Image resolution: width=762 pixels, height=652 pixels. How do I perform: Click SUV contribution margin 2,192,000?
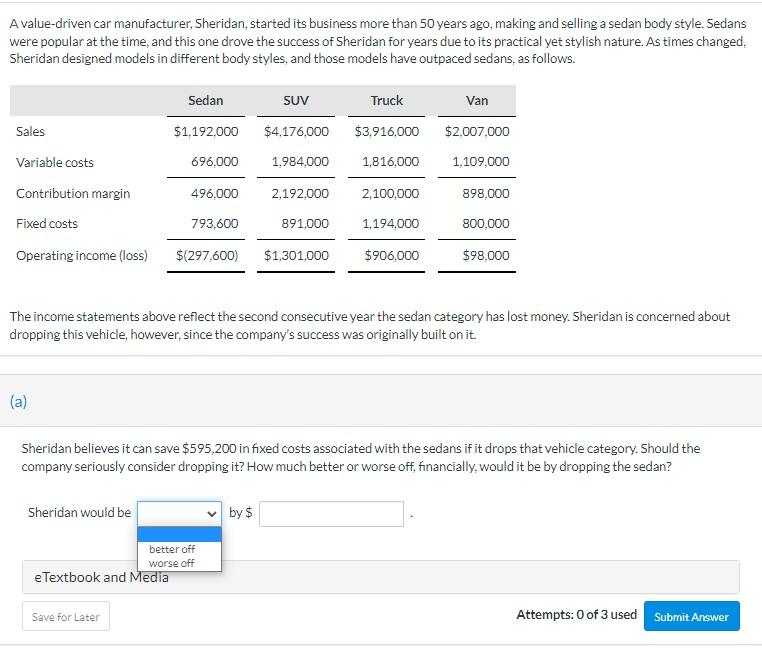tap(300, 193)
